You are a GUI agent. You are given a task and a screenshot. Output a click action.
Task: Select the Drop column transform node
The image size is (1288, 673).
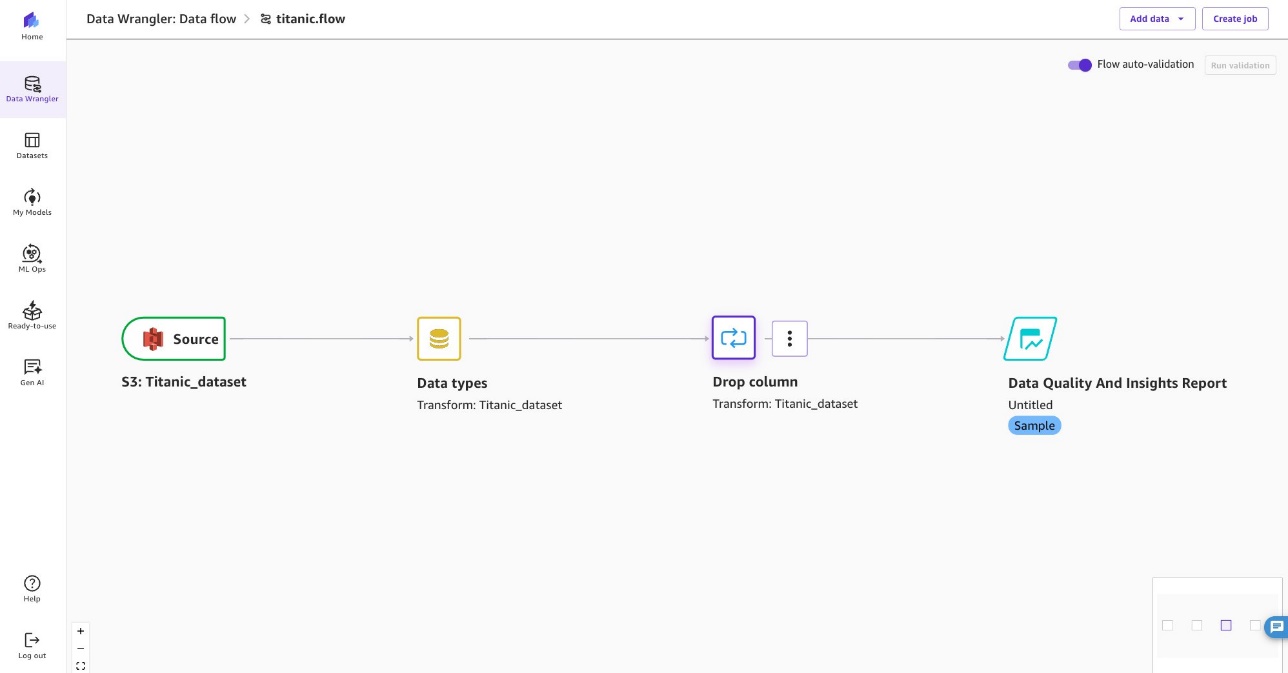[x=734, y=338]
